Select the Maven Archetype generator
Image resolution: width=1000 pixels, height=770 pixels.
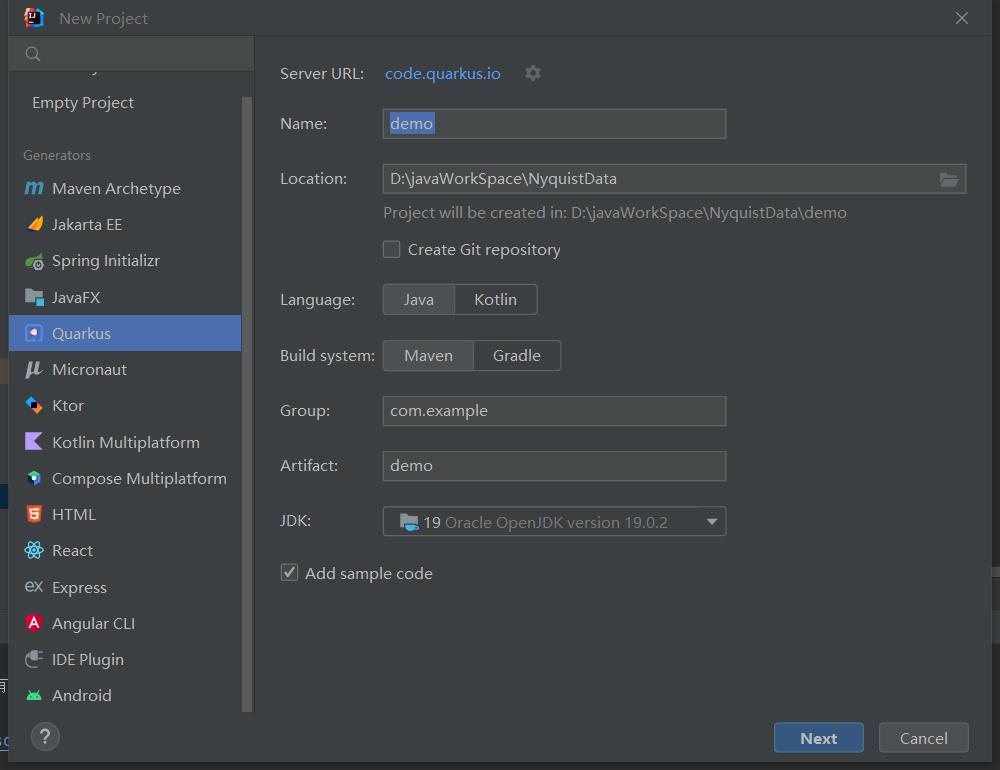[115, 189]
